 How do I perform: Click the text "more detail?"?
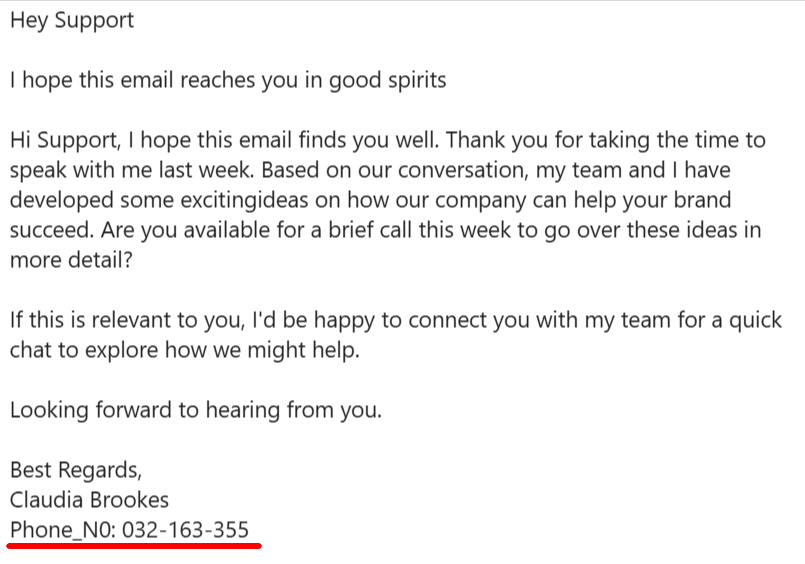point(71,260)
